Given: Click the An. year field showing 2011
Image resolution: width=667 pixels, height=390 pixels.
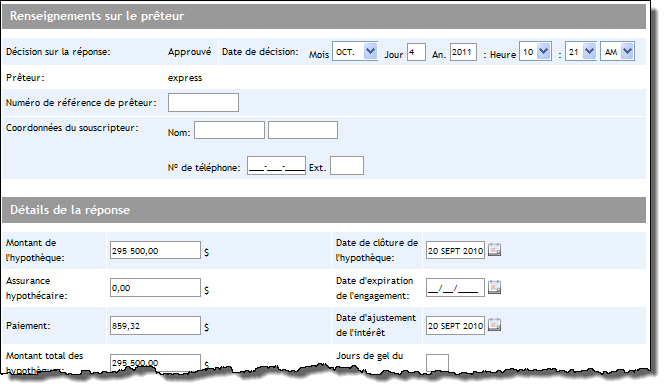Looking at the screenshot, I should [x=463, y=52].
